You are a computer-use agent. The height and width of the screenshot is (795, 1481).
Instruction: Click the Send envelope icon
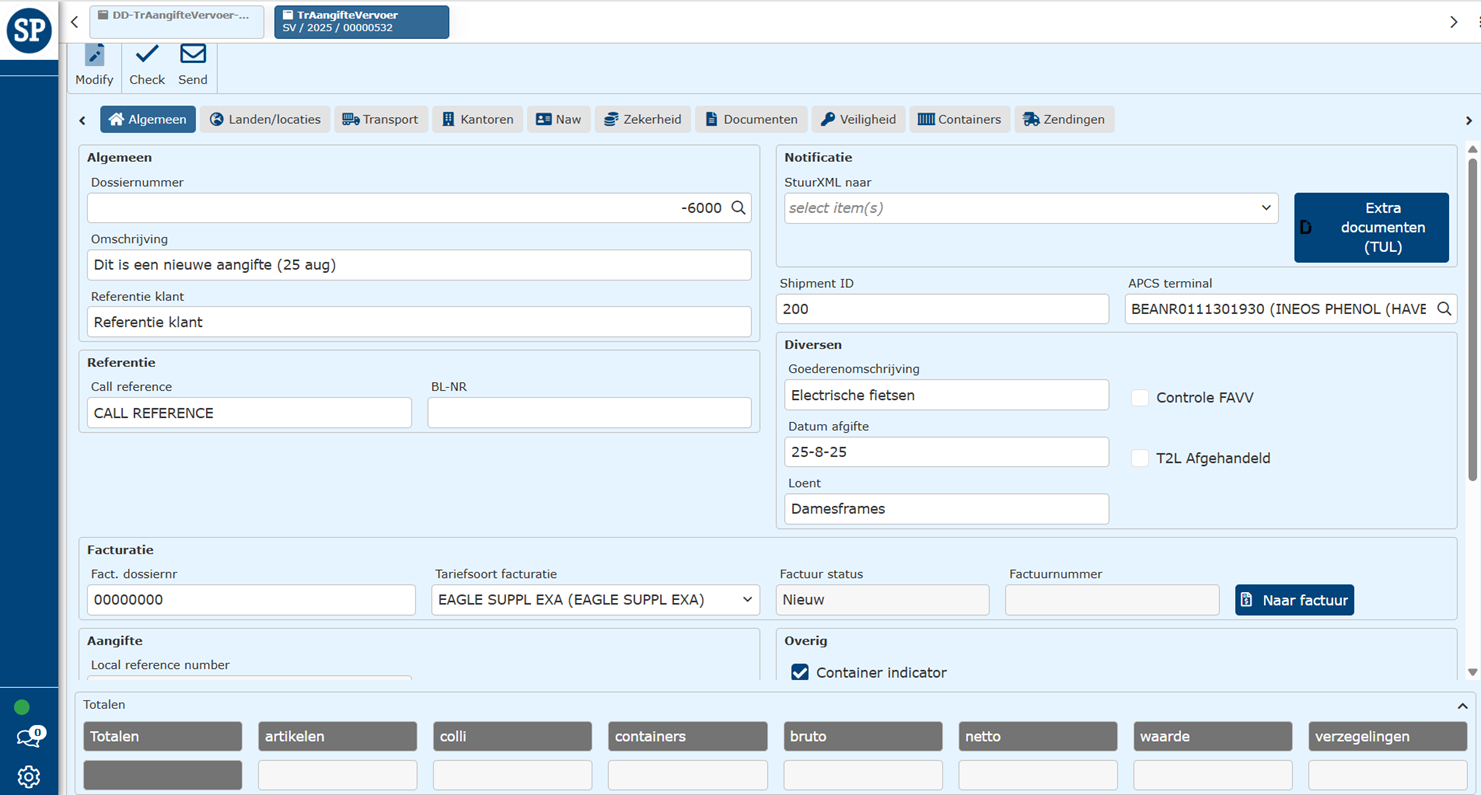tap(193, 54)
